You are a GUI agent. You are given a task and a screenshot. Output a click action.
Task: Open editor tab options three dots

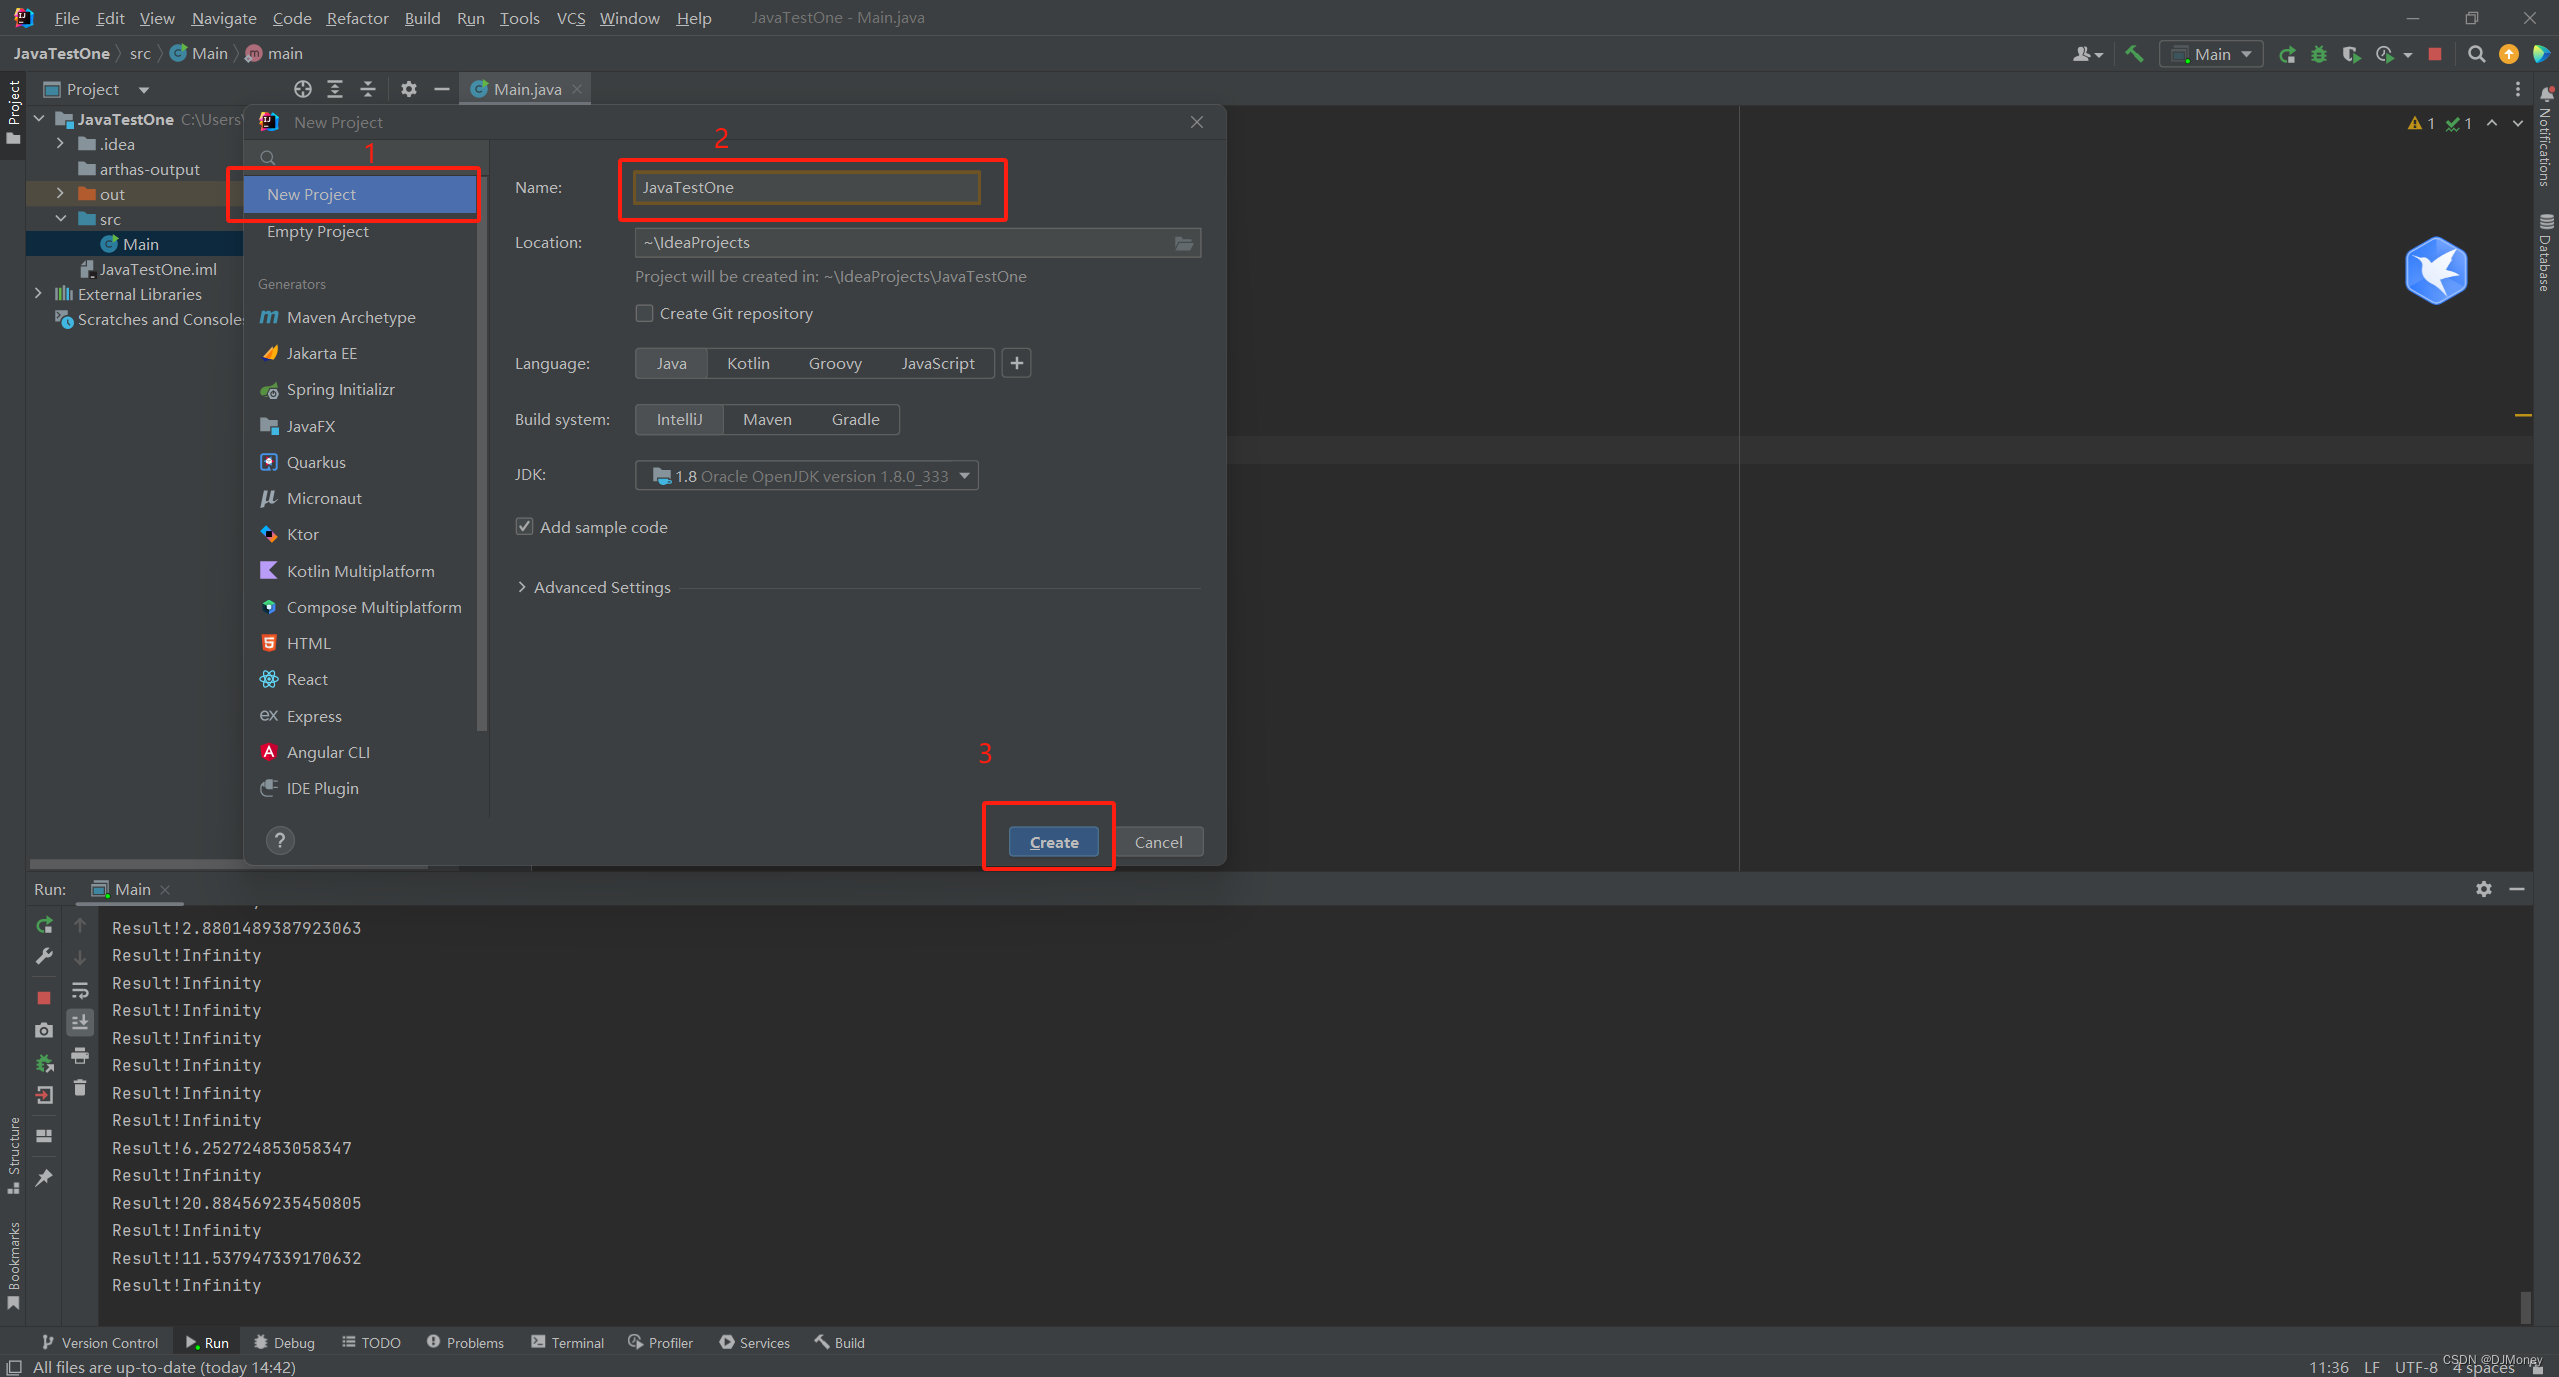tap(2518, 89)
